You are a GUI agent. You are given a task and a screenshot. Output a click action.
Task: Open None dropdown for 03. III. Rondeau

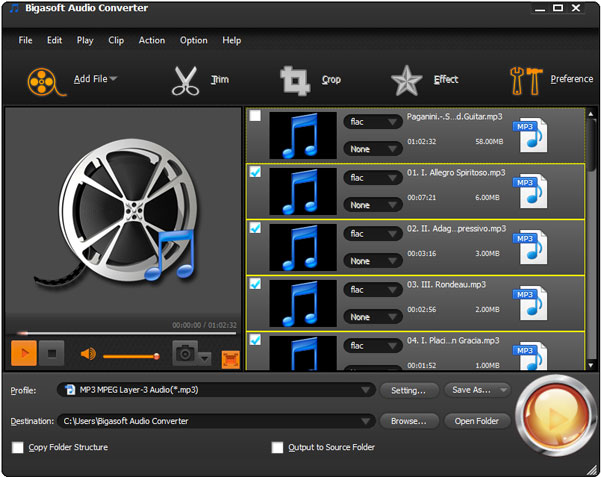(x=373, y=317)
